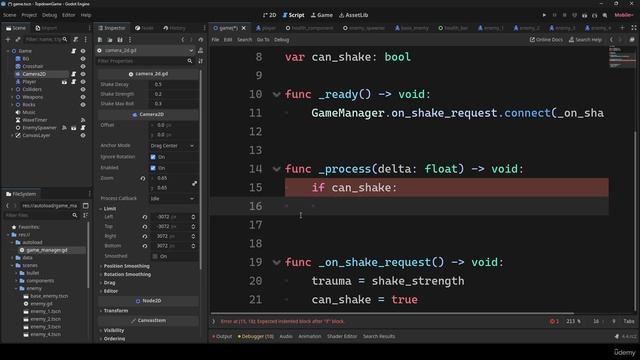Add a new child node in Scene dock
Viewport: 640px width, 360px height.
click(x=8, y=40)
